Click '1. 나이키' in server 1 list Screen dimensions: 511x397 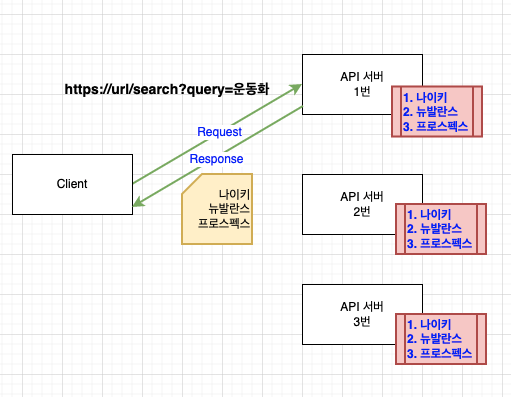click(425, 98)
